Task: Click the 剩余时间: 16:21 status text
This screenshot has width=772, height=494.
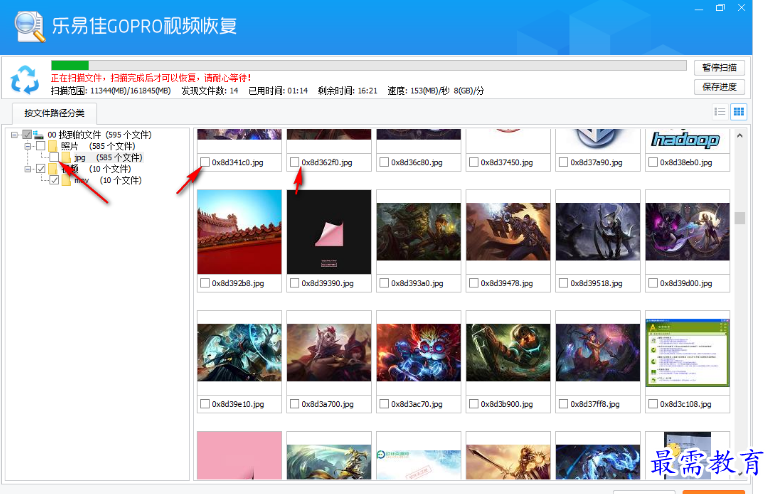Action: 348,91
